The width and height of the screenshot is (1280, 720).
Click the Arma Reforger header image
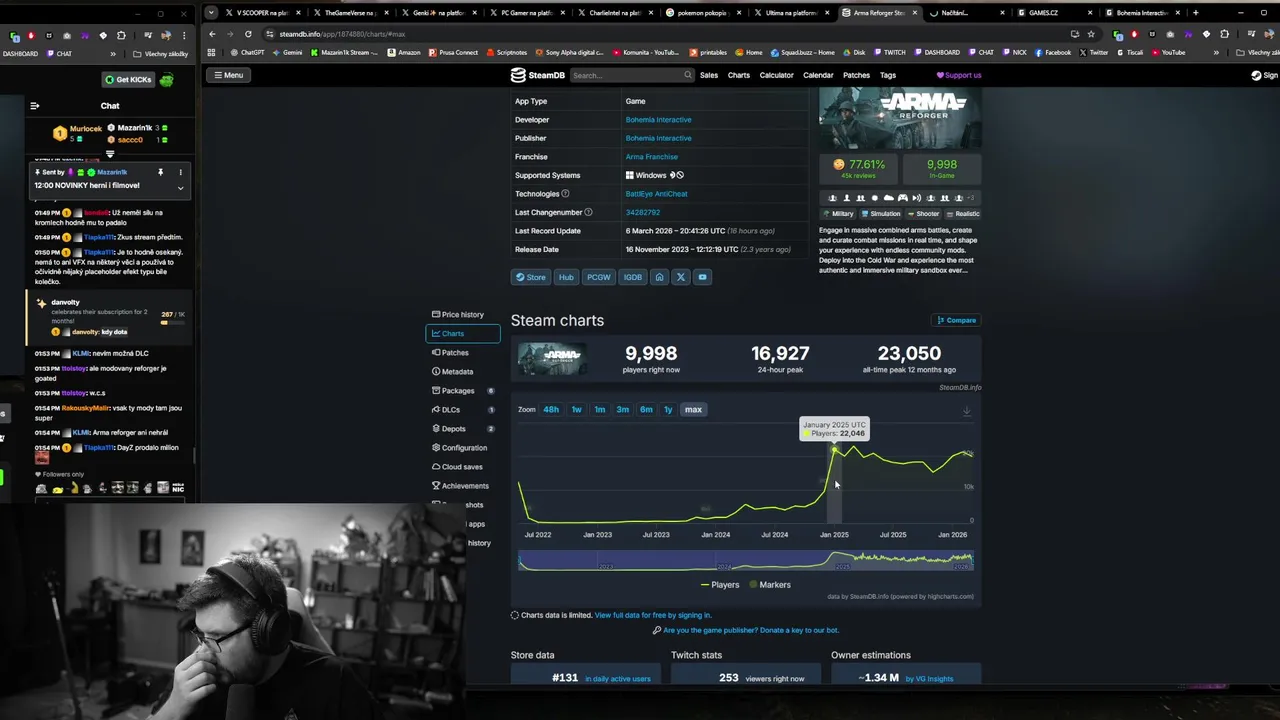[900, 119]
